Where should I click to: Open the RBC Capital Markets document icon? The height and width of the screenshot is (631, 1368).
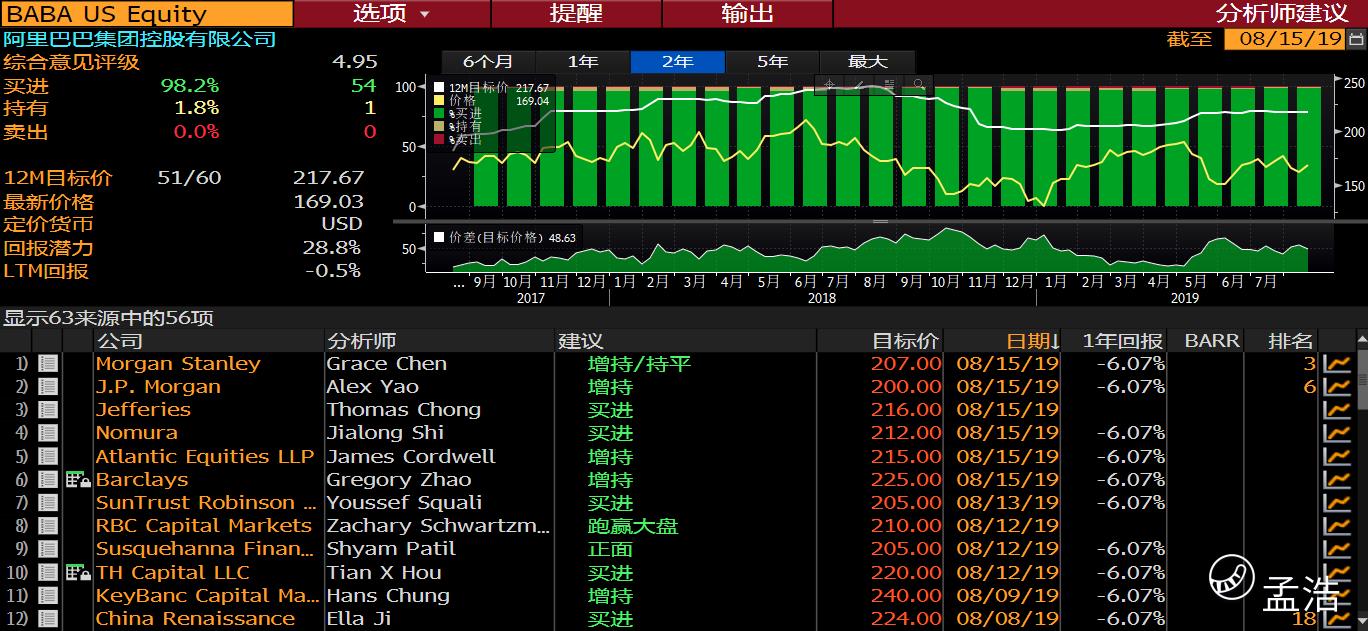[x=48, y=526]
